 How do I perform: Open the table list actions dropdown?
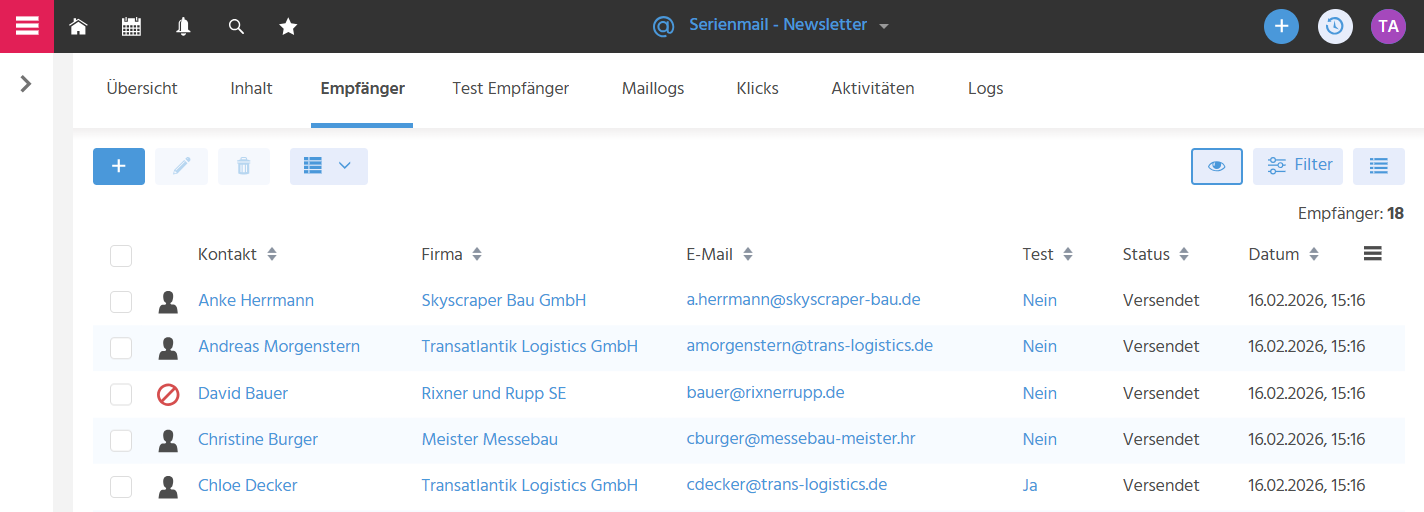[x=329, y=166]
